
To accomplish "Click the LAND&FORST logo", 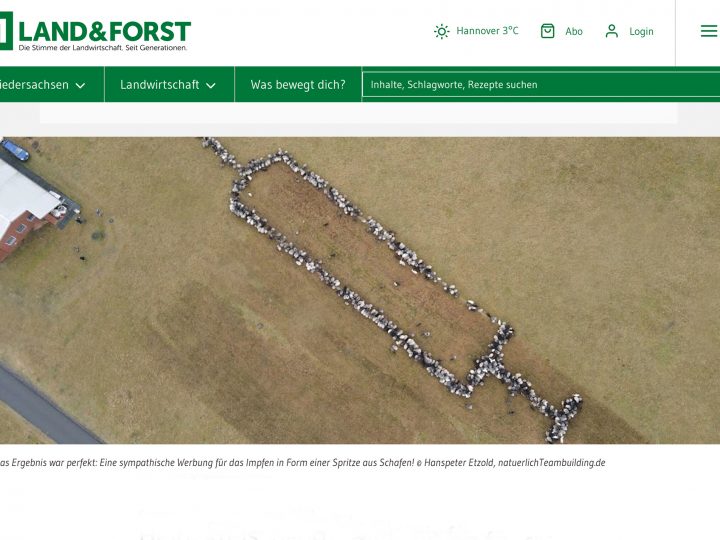I will (104, 30).
